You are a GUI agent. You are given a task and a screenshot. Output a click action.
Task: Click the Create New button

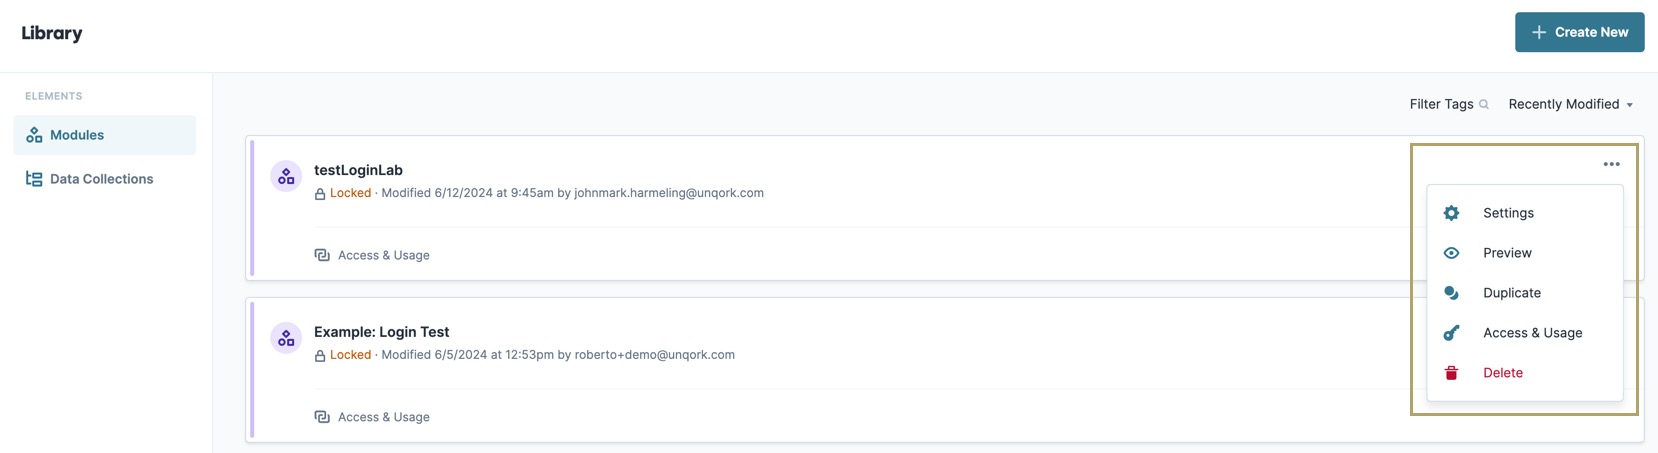[1579, 32]
